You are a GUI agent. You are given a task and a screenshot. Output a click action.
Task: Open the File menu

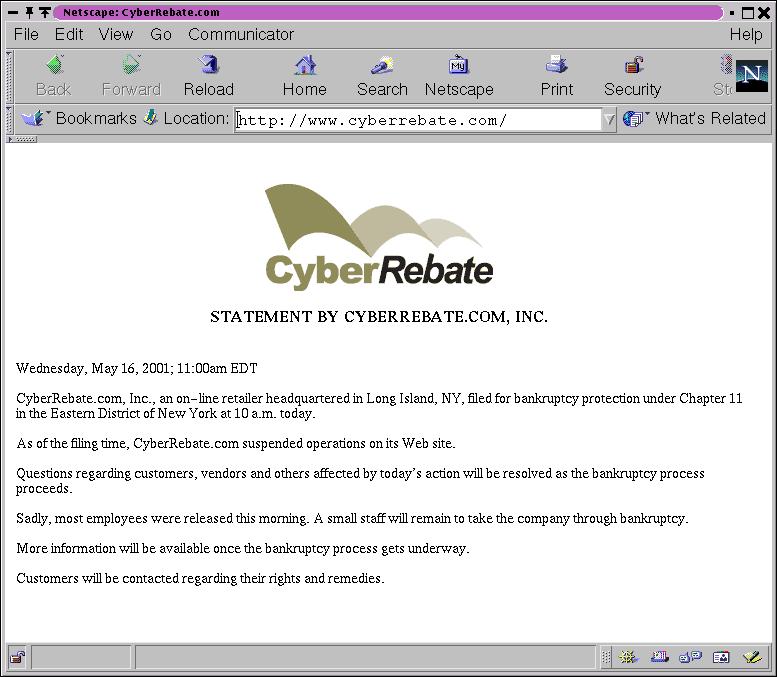(x=26, y=34)
